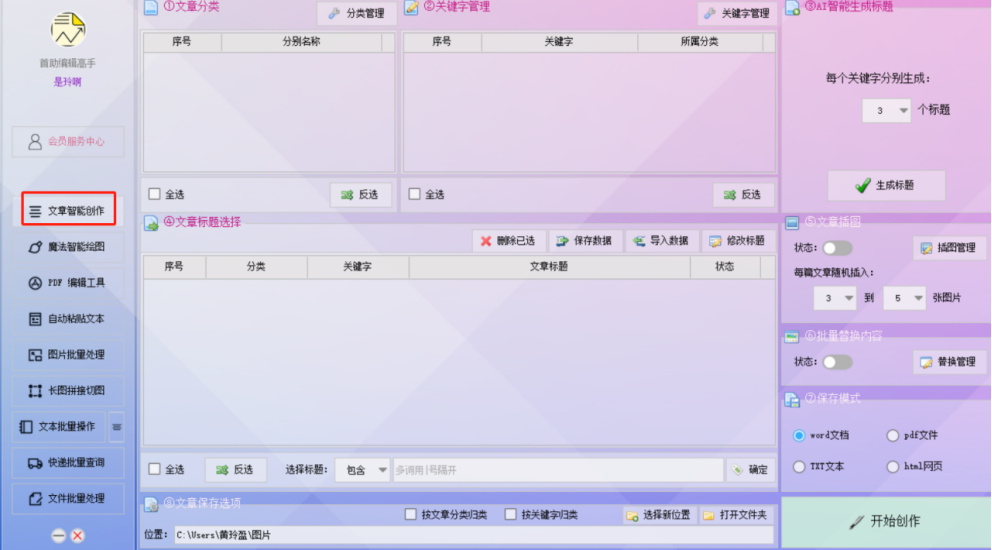The image size is (992, 550).
Task: Open 替换管理
Action: pos(948,362)
